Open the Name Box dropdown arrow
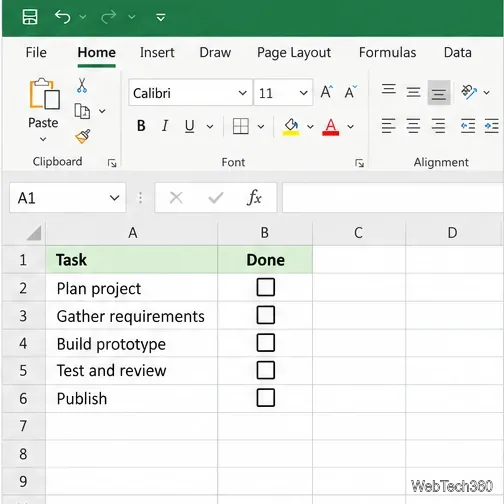 [x=114, y=198]
